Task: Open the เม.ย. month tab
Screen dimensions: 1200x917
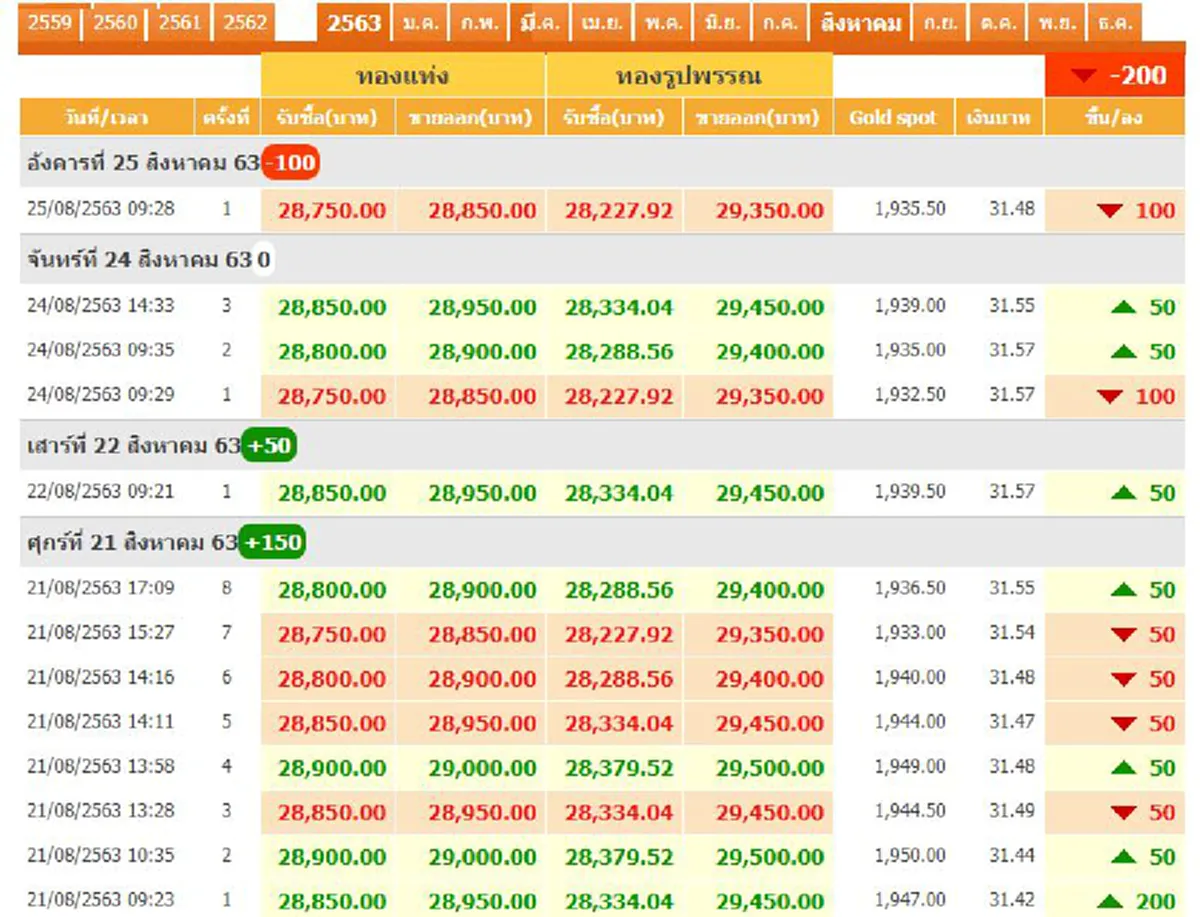Action: tap(603, 22)
